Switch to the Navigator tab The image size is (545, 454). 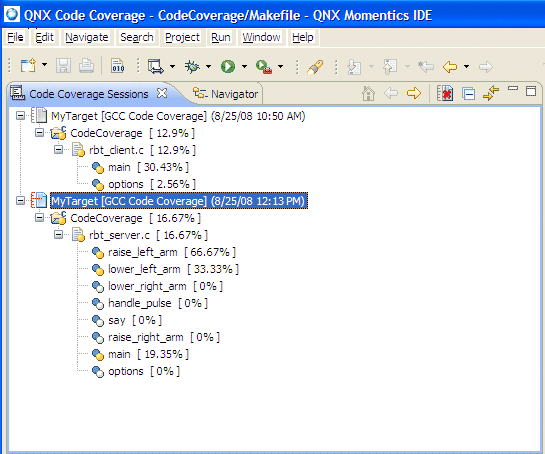[x=226, y=94]
